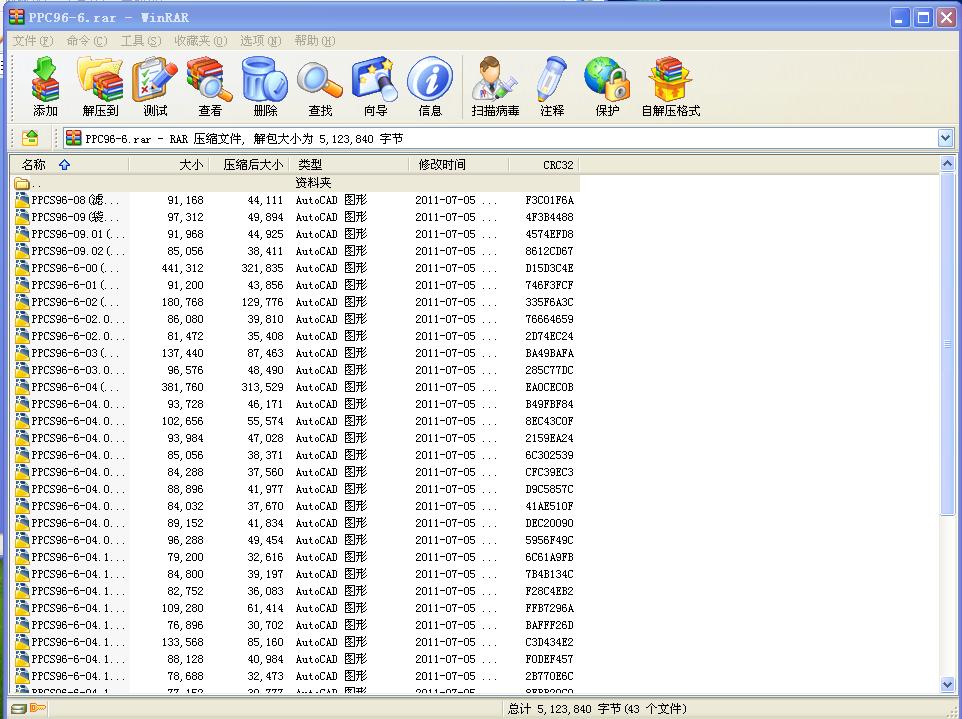Screen dimensions: 962x719
Task: Toggle name column sort order
Action: (x=65, y=164)
